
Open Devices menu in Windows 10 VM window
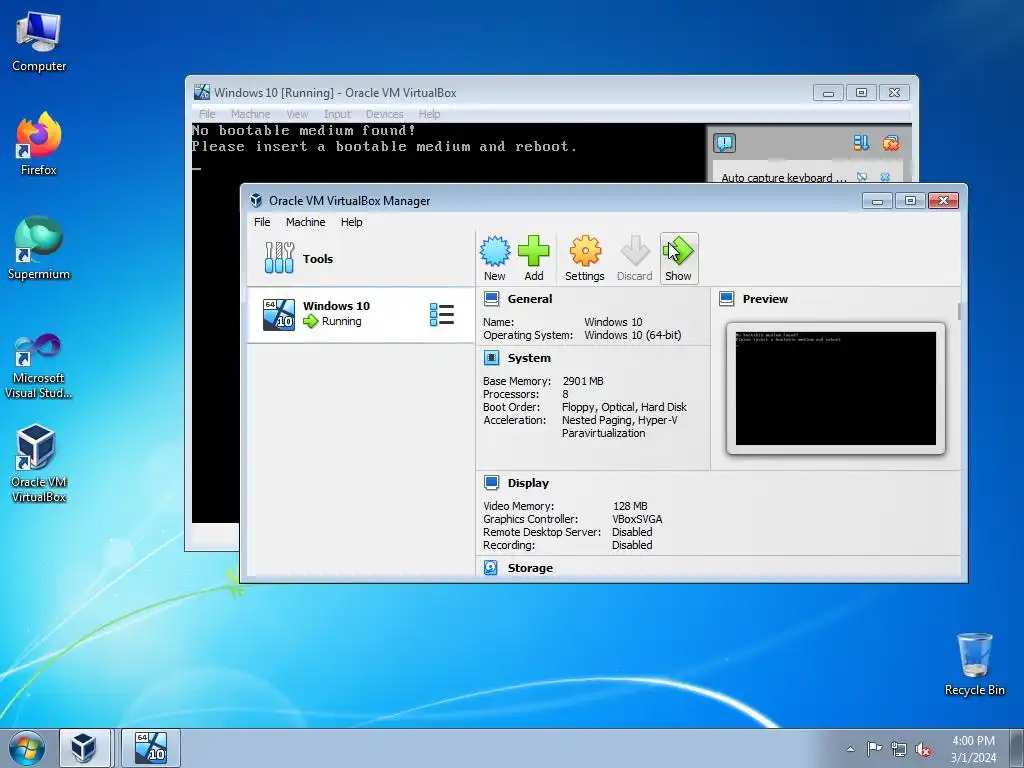tap(385, 114)
